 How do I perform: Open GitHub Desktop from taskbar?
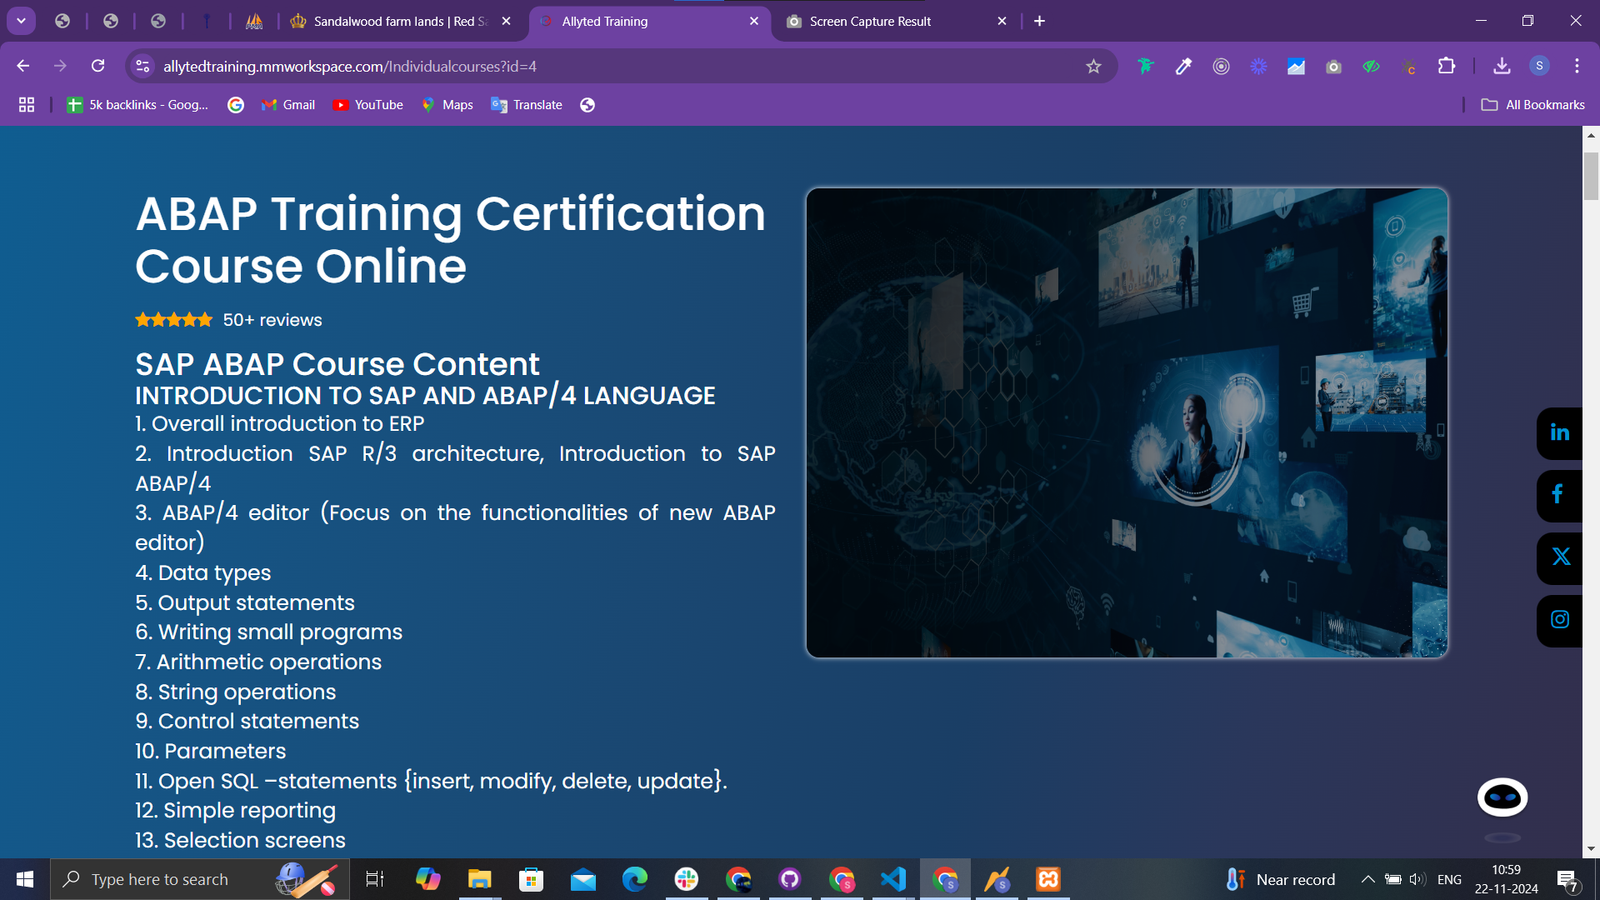tap(790, 879)
